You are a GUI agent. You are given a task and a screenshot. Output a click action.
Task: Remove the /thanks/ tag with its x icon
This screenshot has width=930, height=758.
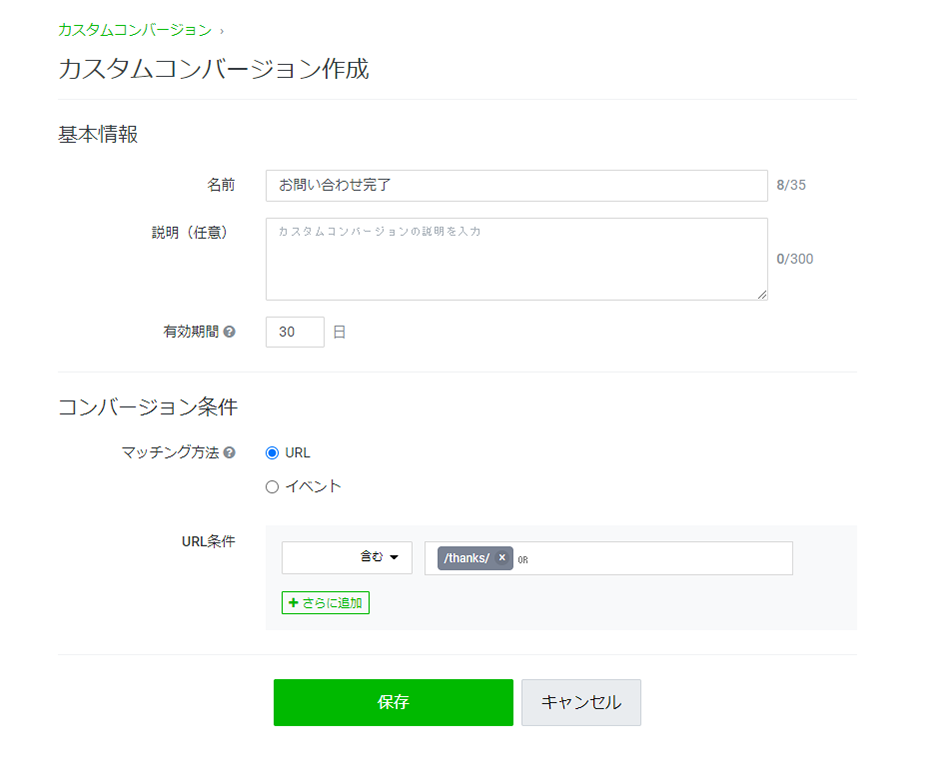click(x=502, y=558)
